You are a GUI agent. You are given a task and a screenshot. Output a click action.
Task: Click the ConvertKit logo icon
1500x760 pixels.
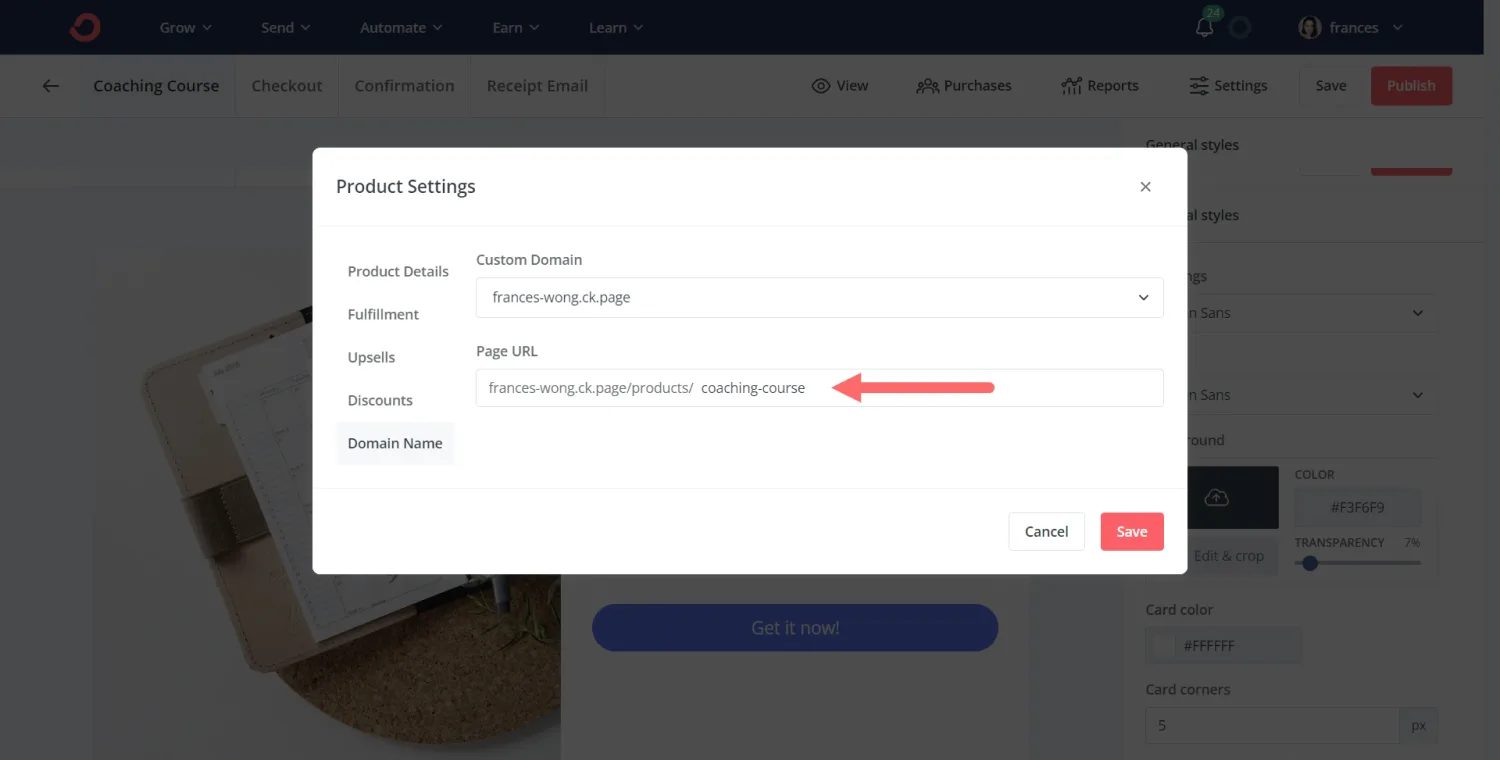(x=85, y=28)
